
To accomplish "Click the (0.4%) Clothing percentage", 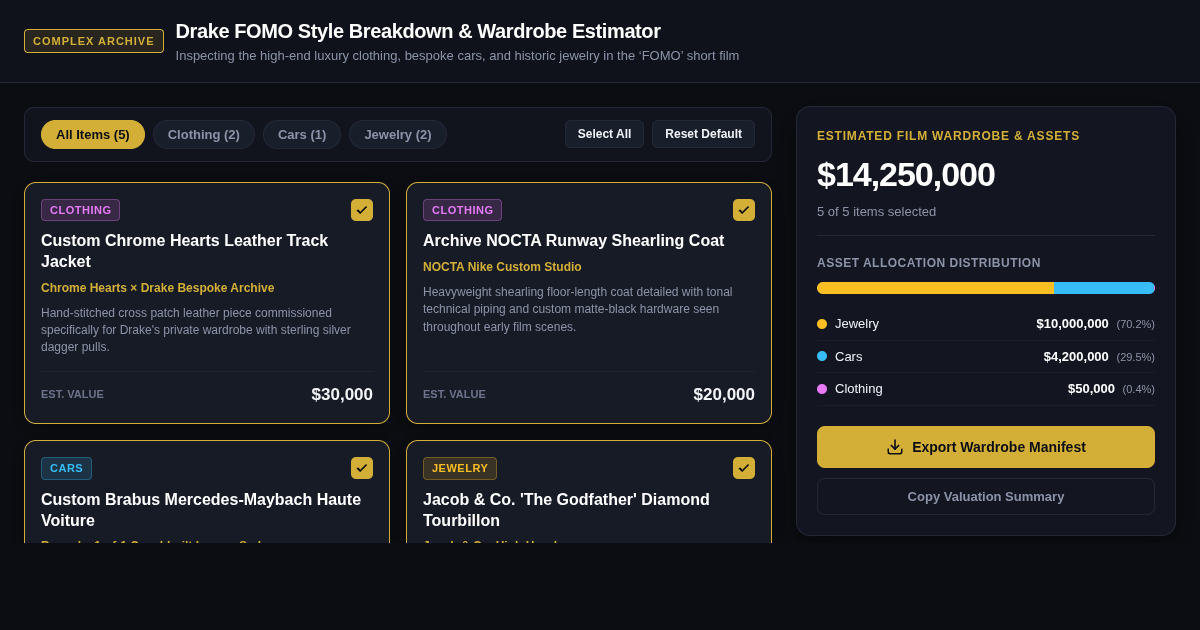I will point(1139,389).
